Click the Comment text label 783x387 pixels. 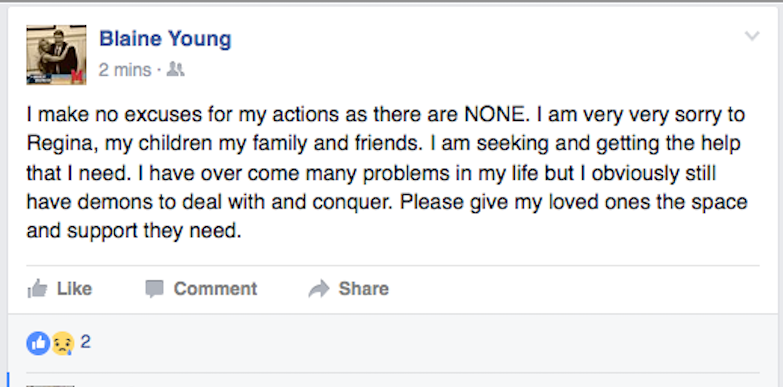[x=215, y=289]
